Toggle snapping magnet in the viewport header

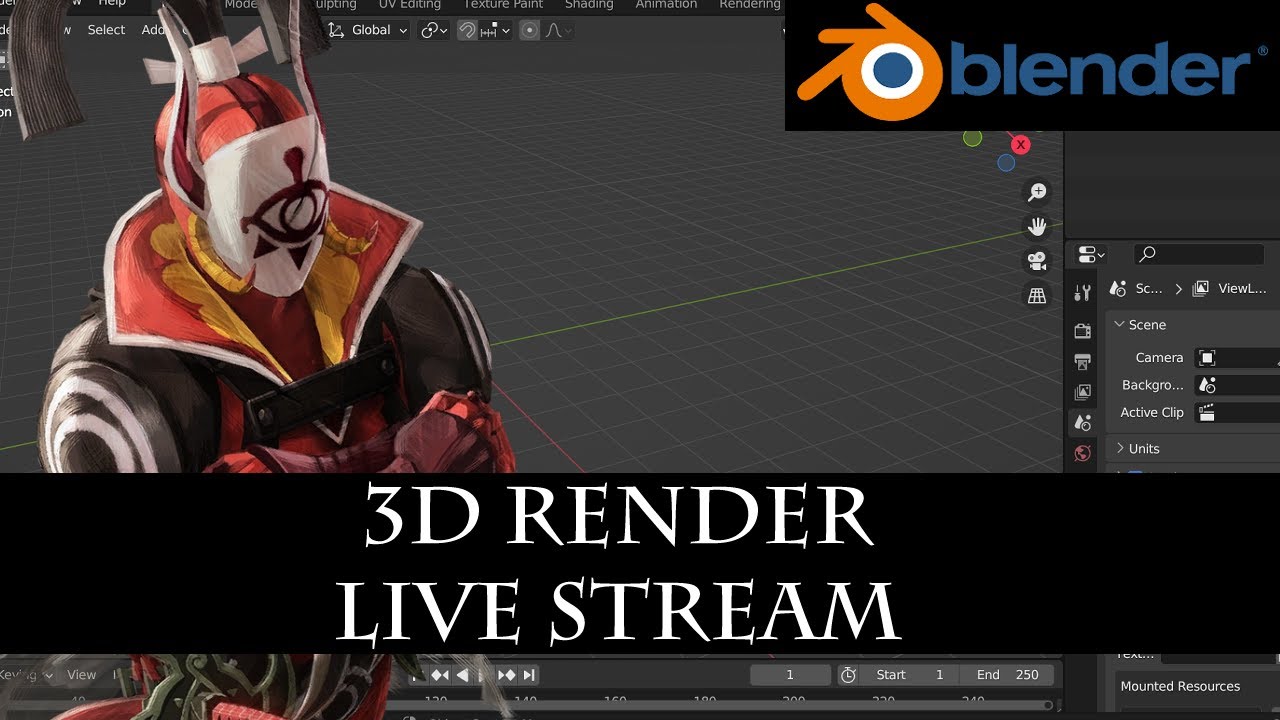(467, 30)
